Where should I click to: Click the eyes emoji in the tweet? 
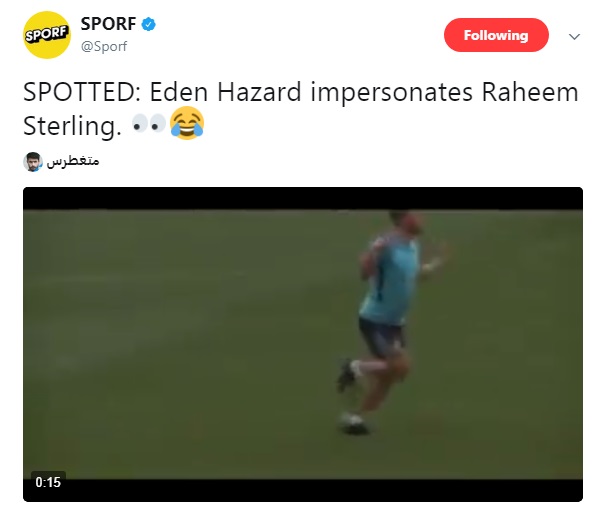[x=148, y=124]
